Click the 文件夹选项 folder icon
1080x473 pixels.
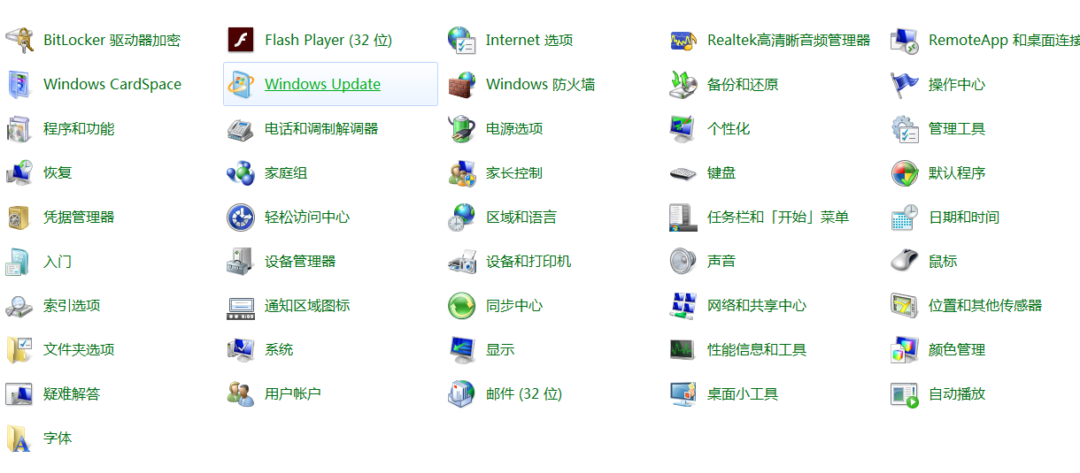[19, 350]
